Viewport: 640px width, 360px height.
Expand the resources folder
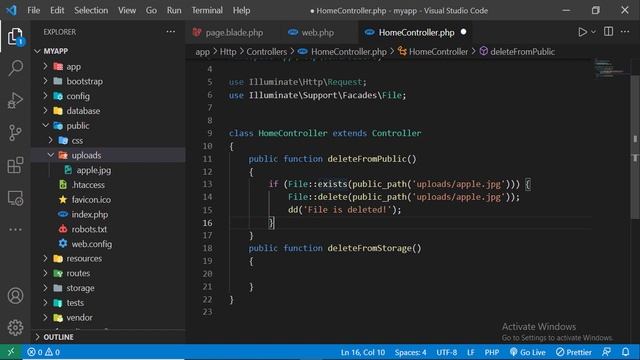(45, 258)
